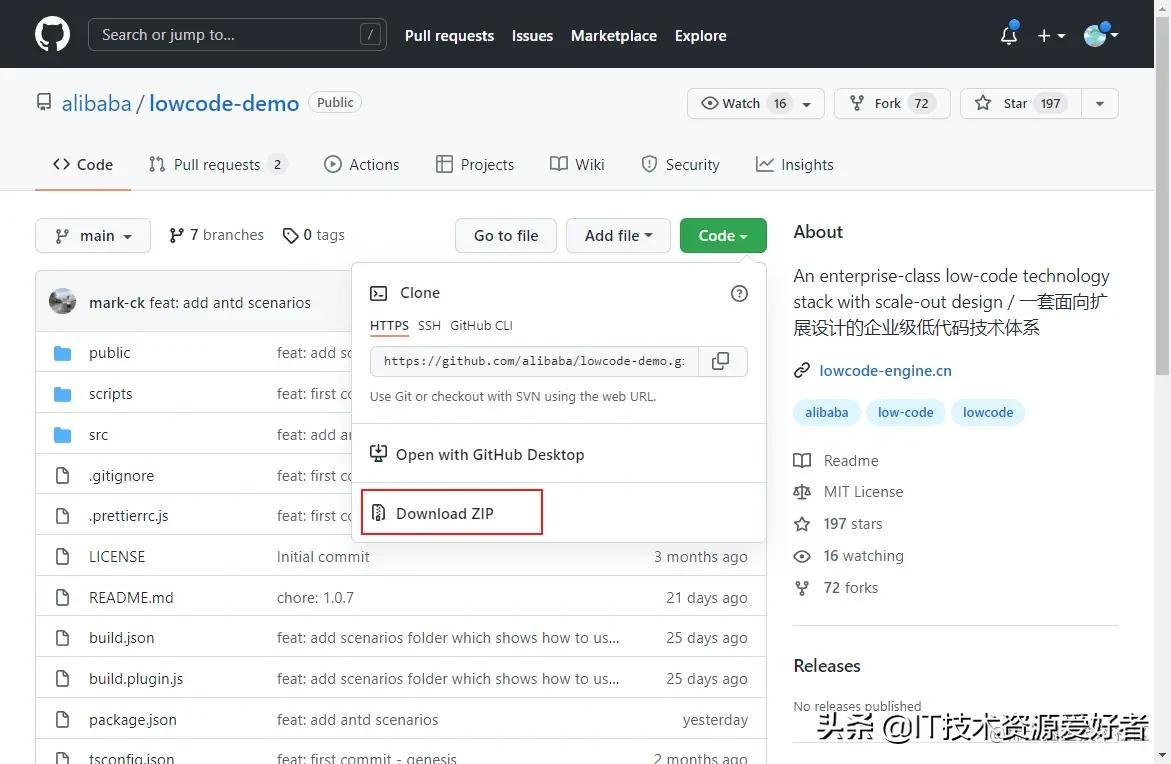This screenshot has height=764, width=1171.
Task: Open the public folder
Action: point(109,353)
